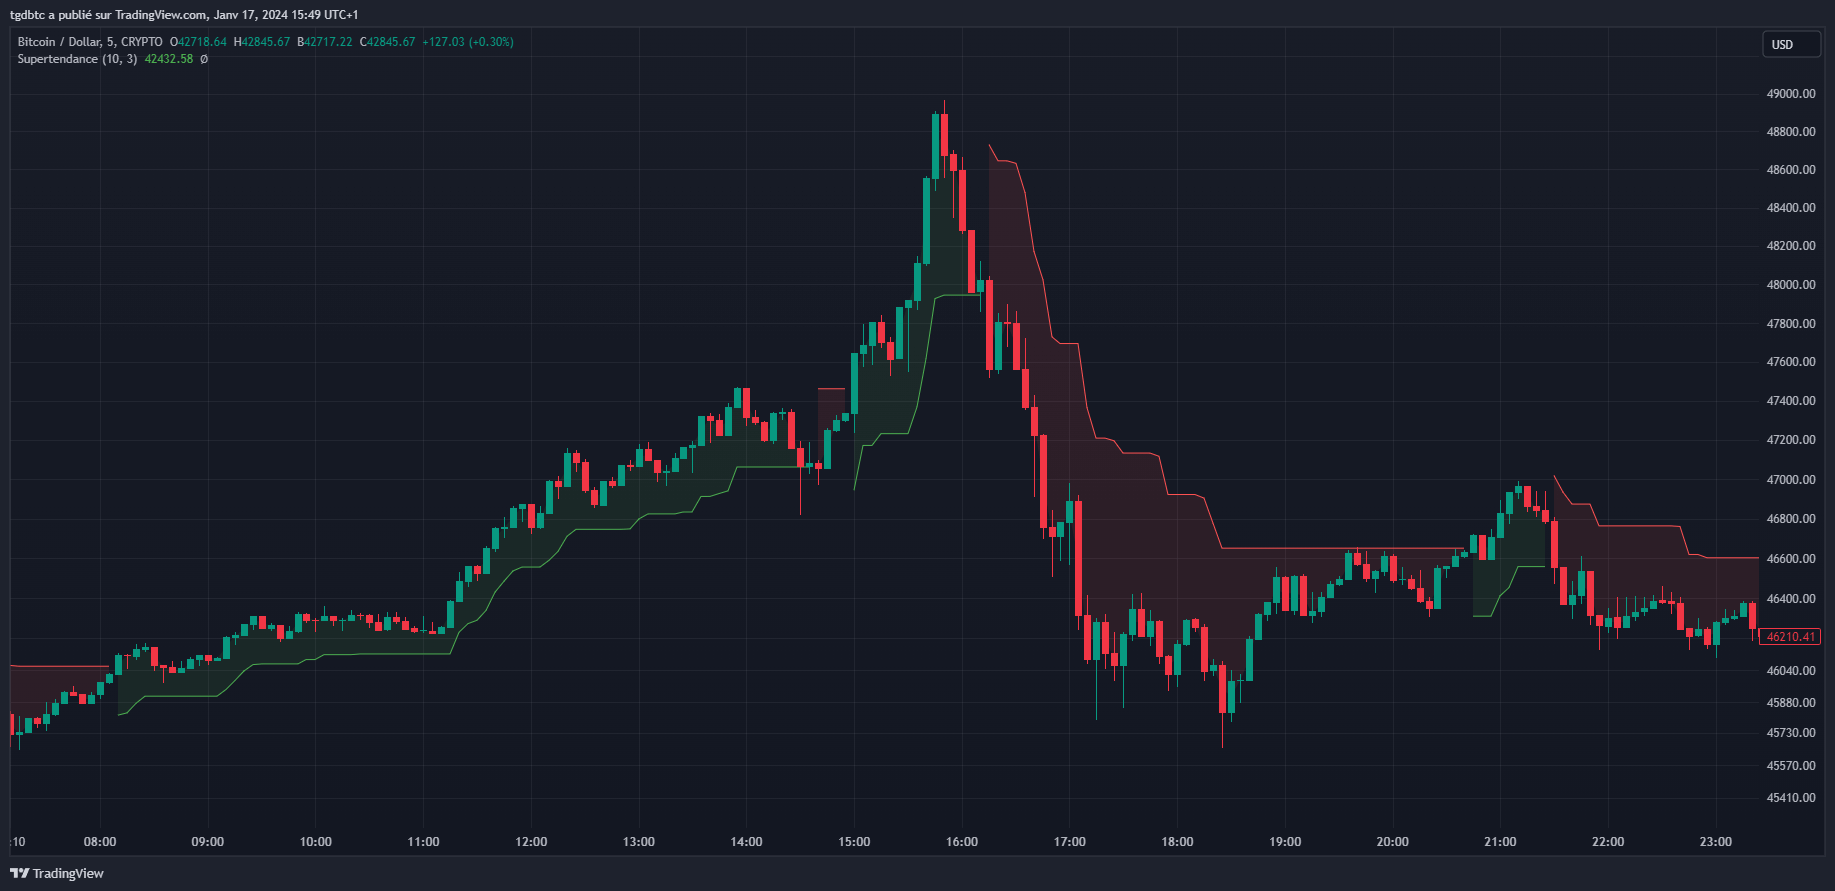The width and height of the screenshot is (1835, 891).
Task: Click the 17:00 time axis label
Action: point(1070,842)
